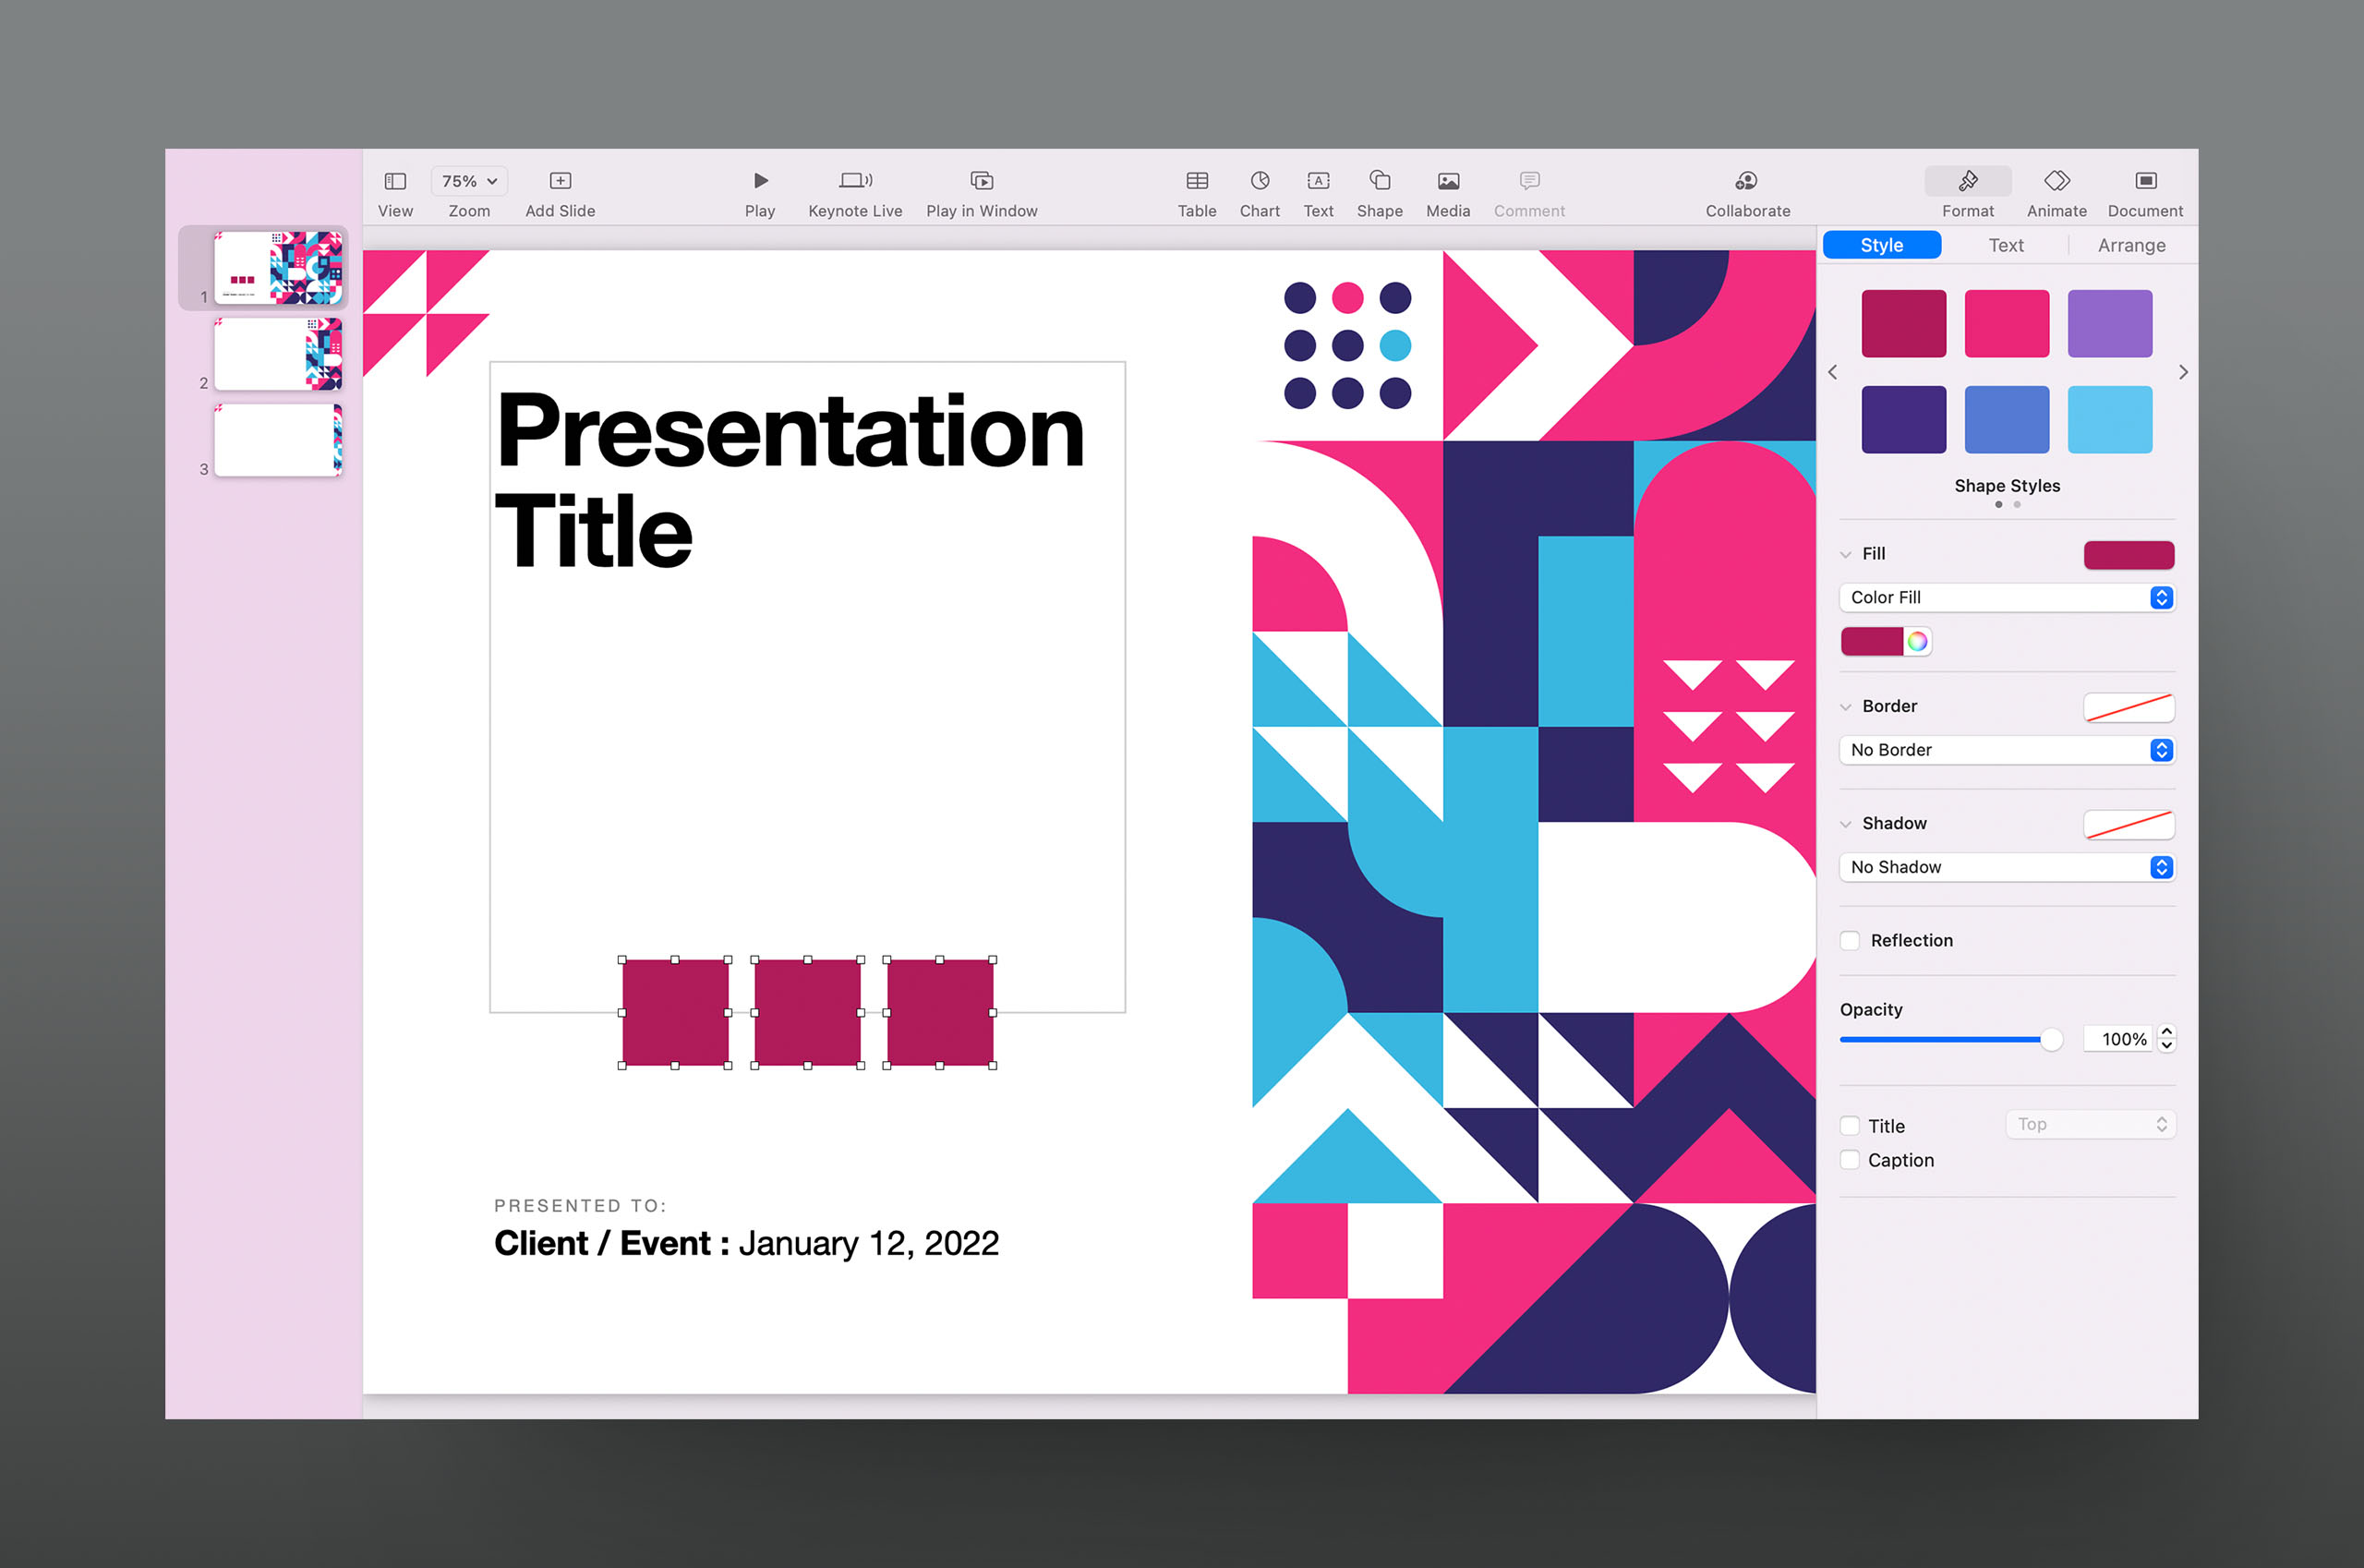2364x1568 pixels.
Task: Open the No Shadow dropdown
Action: coord(2006,867)
